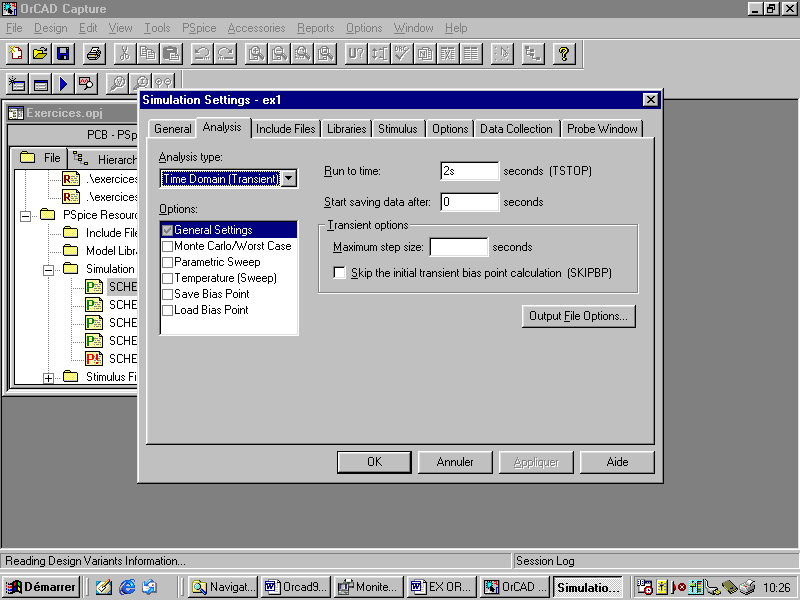
Task: Open Output File Options dialog
Action: point(579,316)
